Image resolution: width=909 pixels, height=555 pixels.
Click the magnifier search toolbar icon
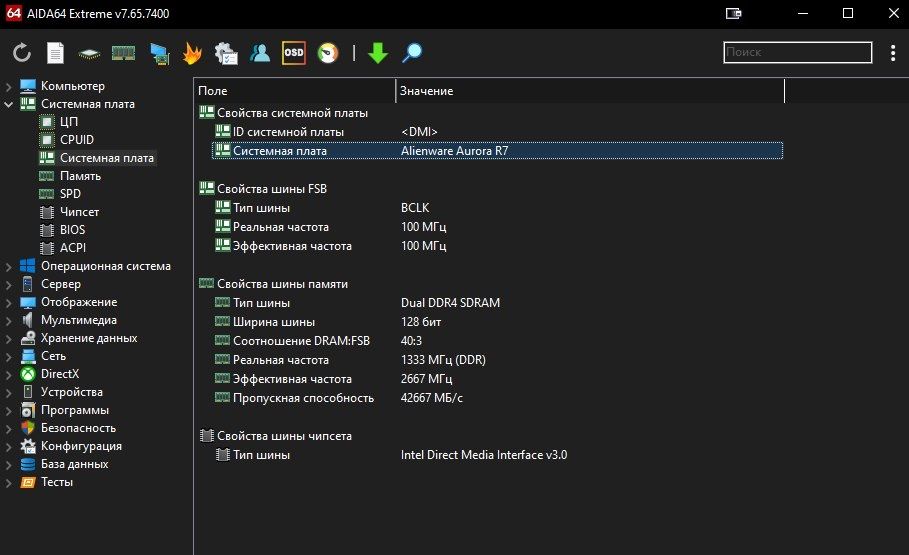(x=412, y=53)
